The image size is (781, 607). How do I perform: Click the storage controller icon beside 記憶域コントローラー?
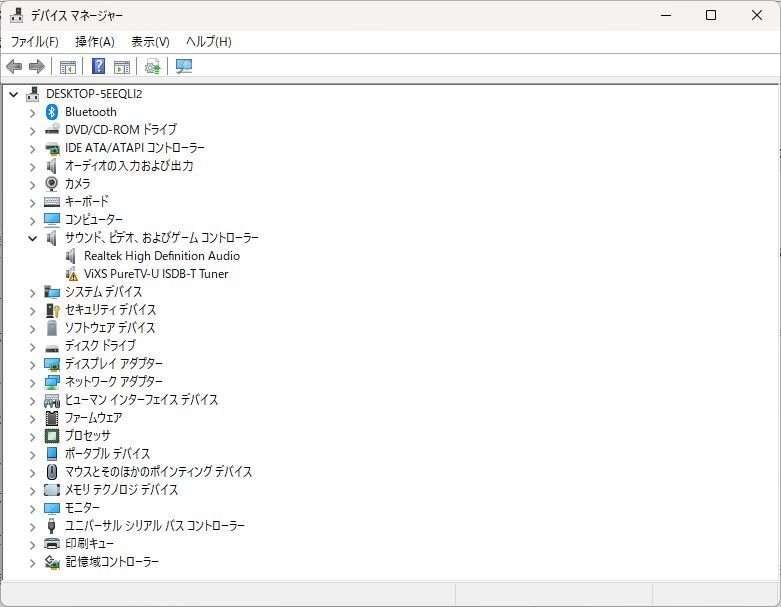[52, 562]
